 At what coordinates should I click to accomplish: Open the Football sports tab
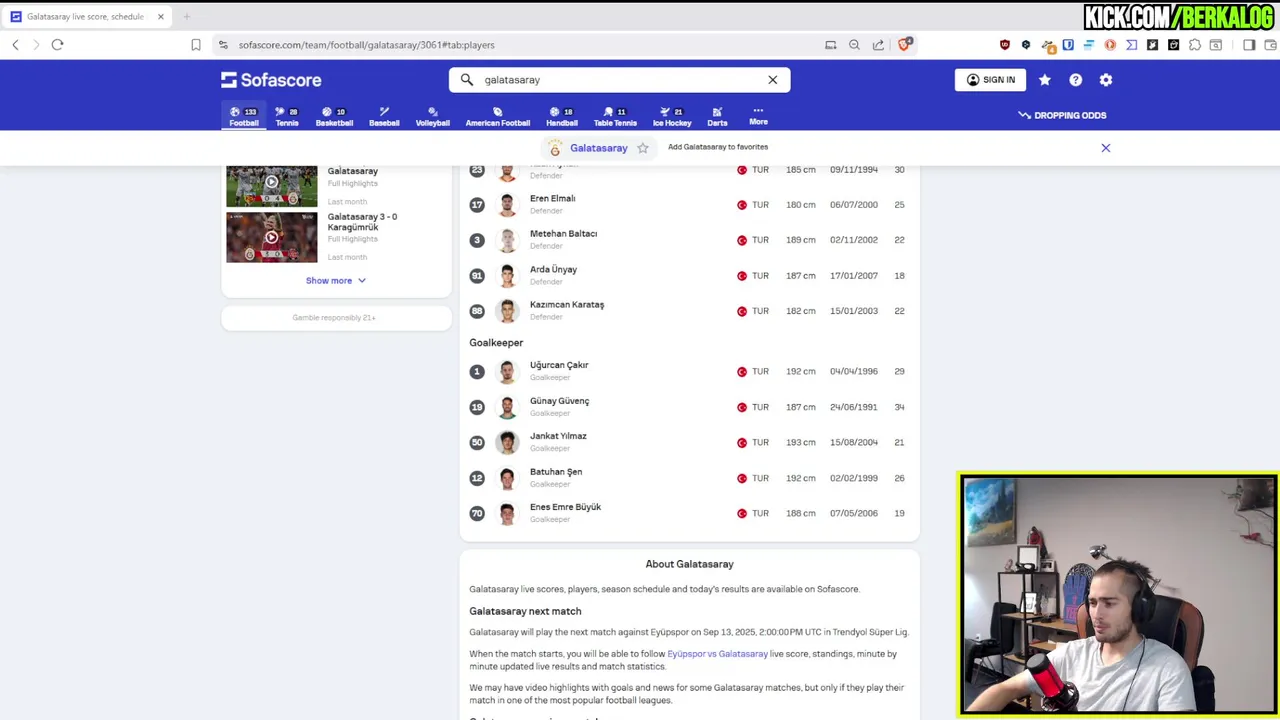coord(244,116)
